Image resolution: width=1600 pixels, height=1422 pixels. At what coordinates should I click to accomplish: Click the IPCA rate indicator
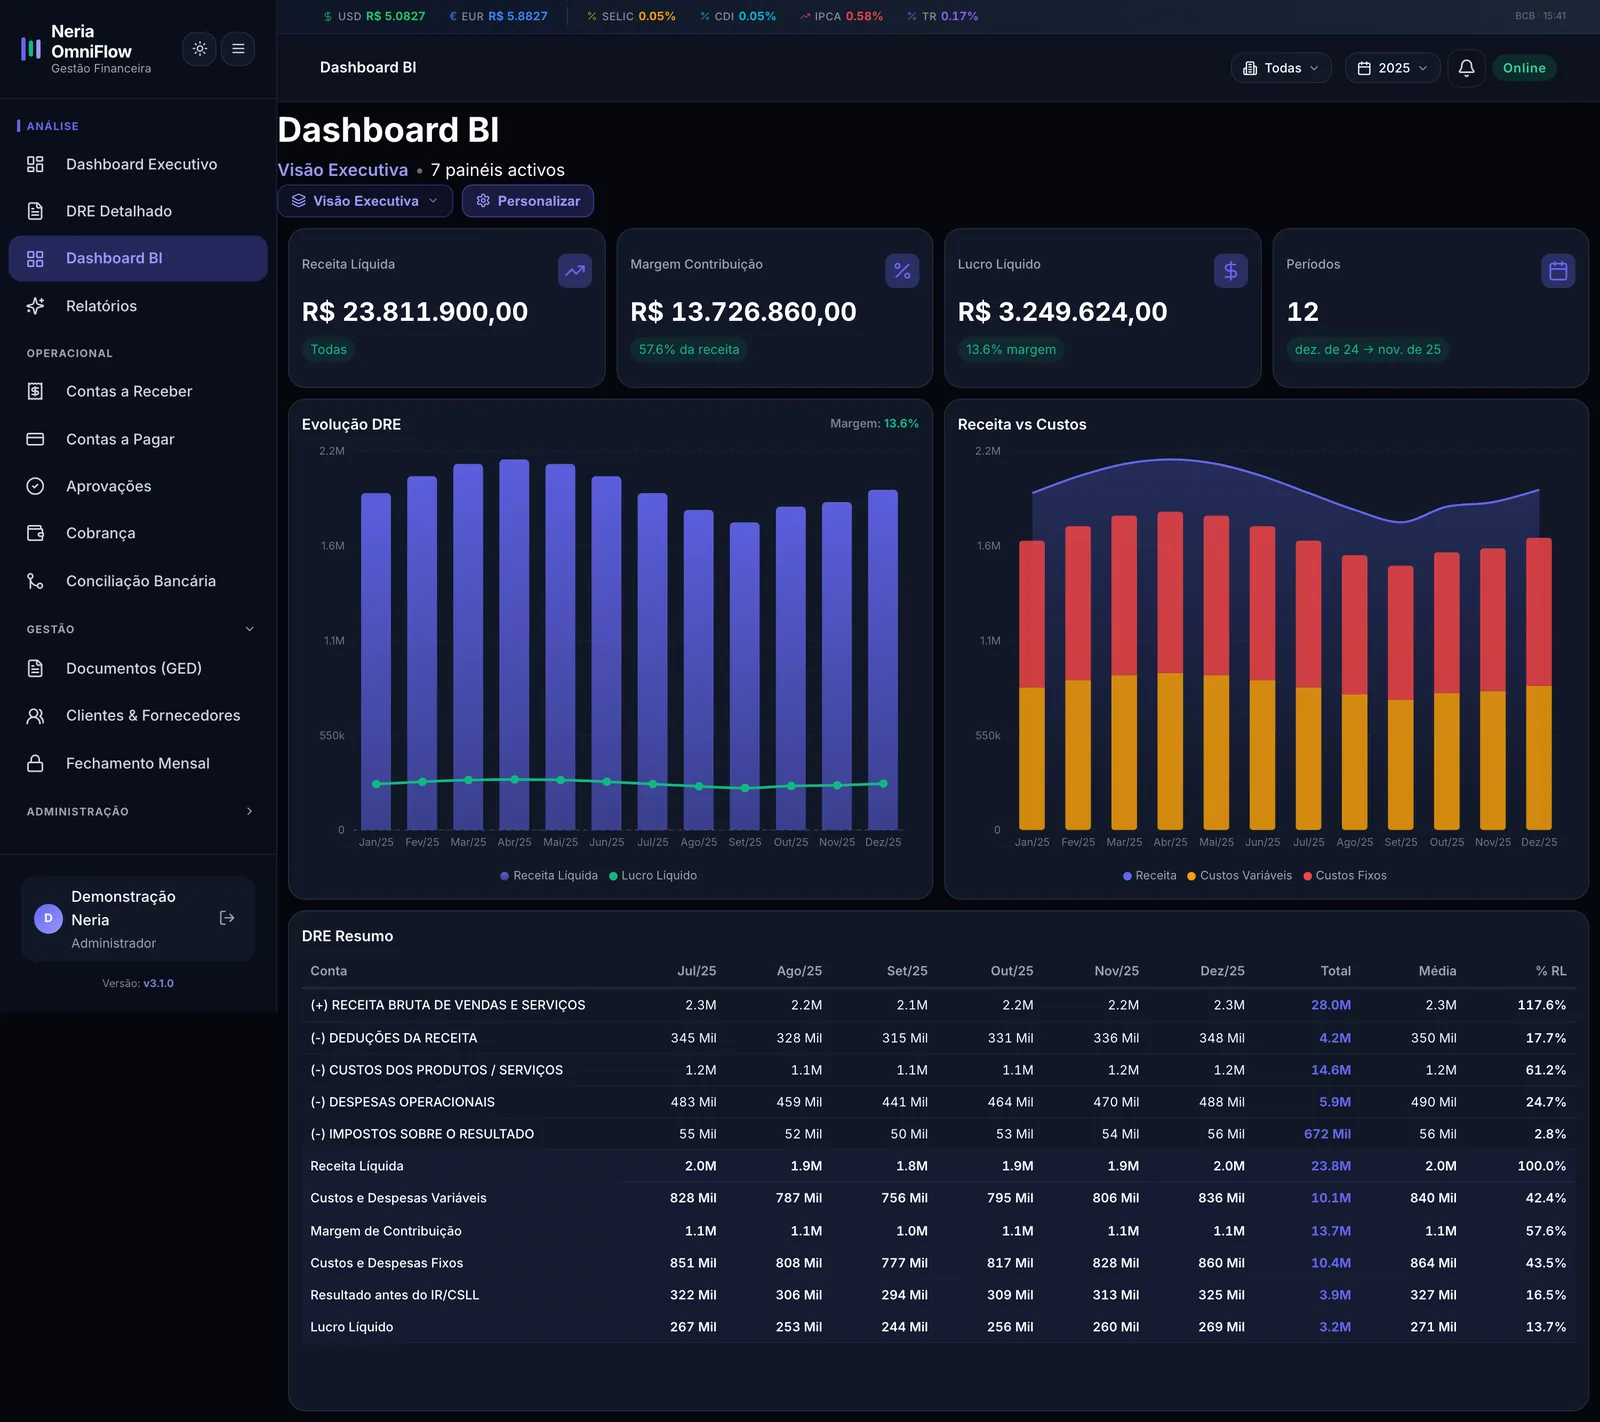tap(841, 16)
